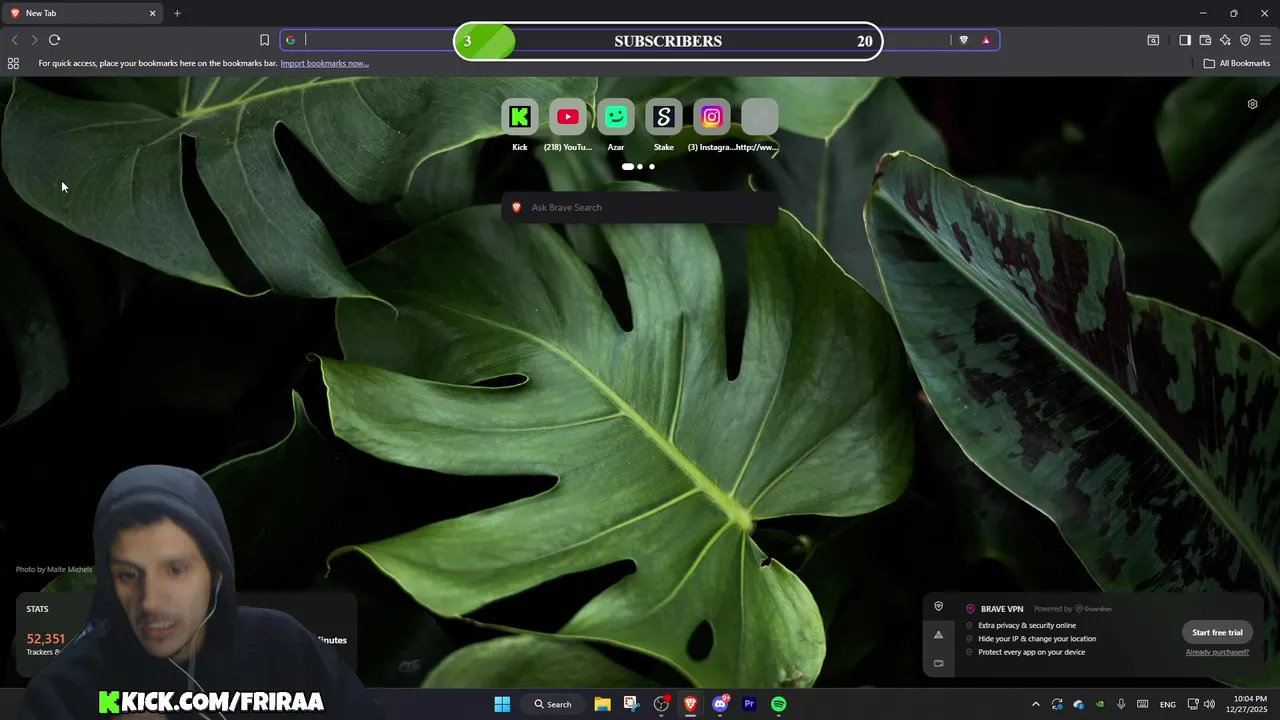The height and width of the screenshot is (720, 1280).
Task: Select the New Tab browser tab
Action: click(x=82, y=13)
